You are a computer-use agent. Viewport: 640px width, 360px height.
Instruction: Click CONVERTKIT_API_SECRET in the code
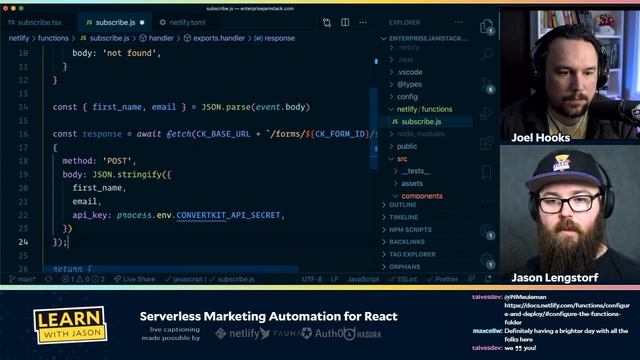(228, 215)
